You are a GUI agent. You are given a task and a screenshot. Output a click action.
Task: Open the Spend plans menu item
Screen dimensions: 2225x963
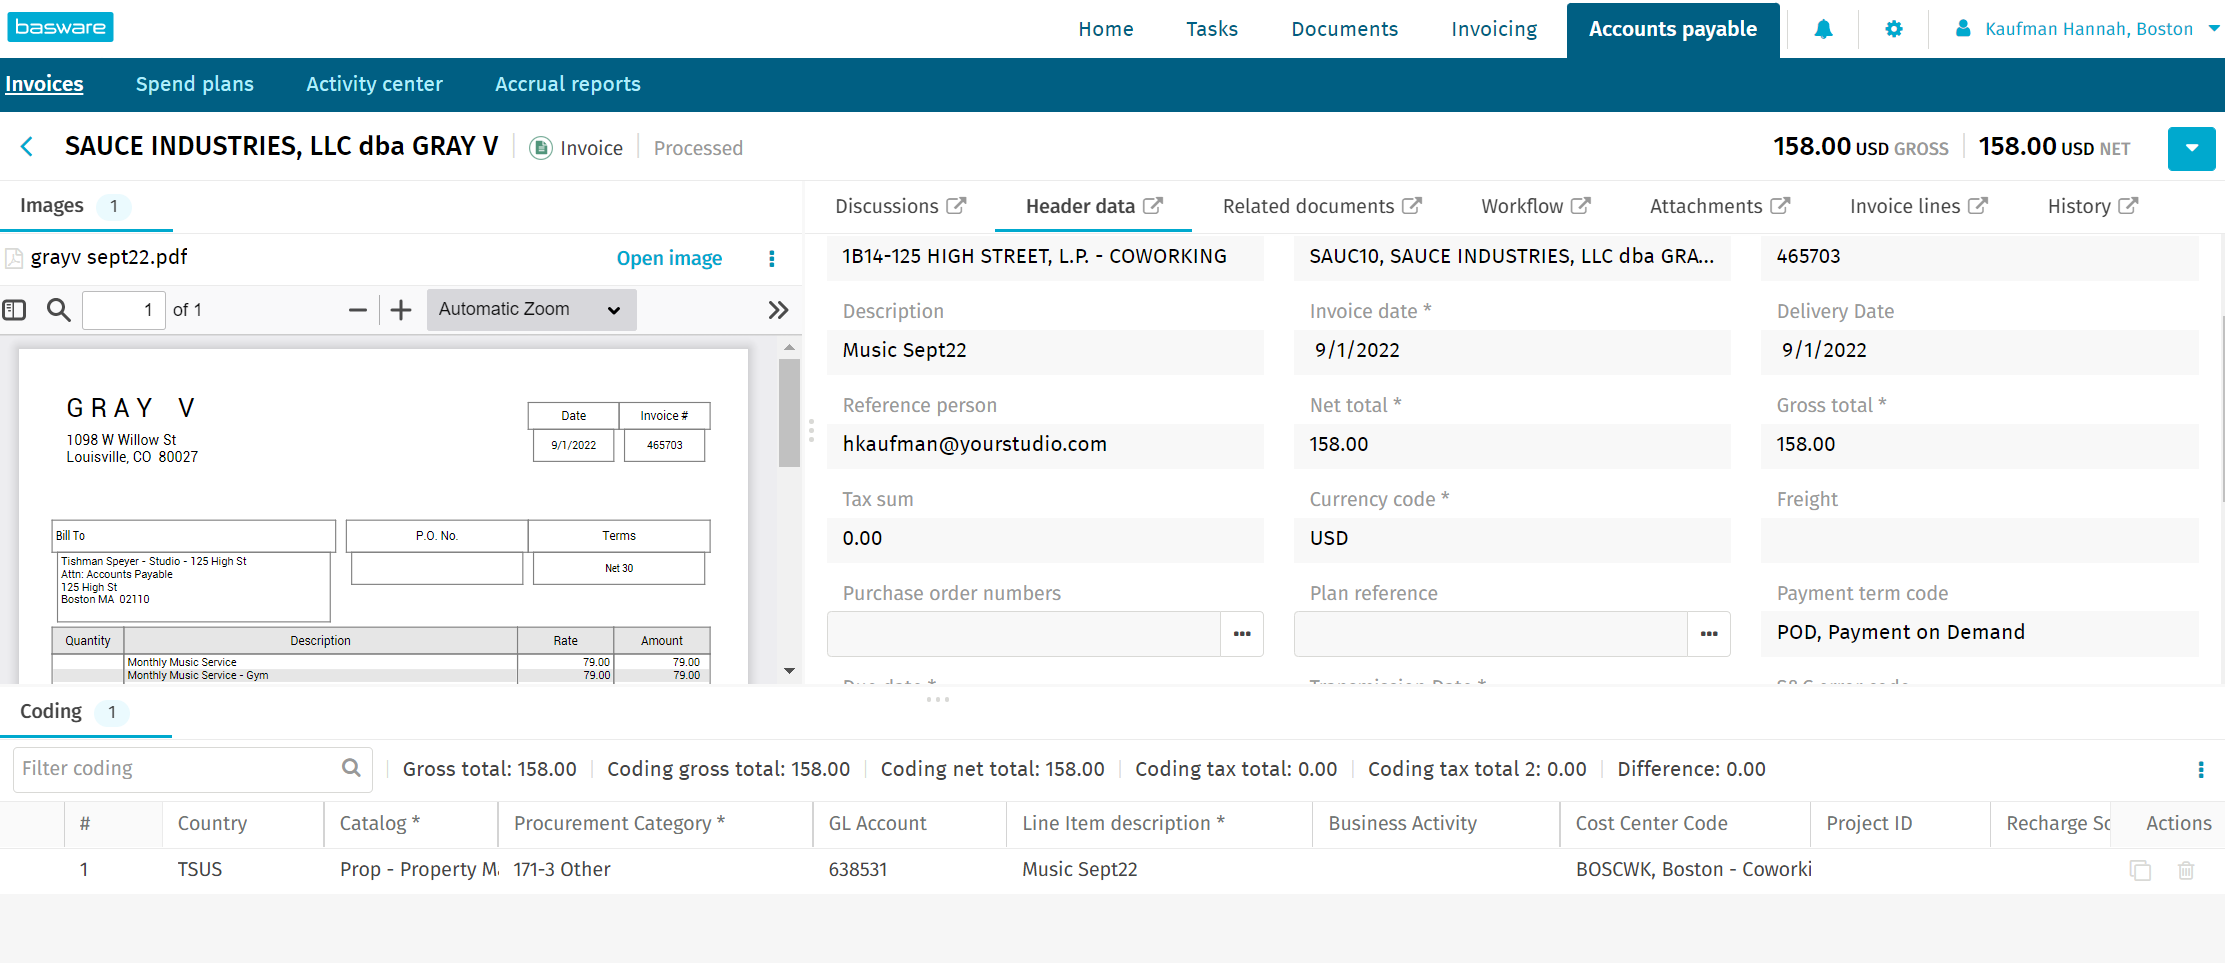(194, 84)
